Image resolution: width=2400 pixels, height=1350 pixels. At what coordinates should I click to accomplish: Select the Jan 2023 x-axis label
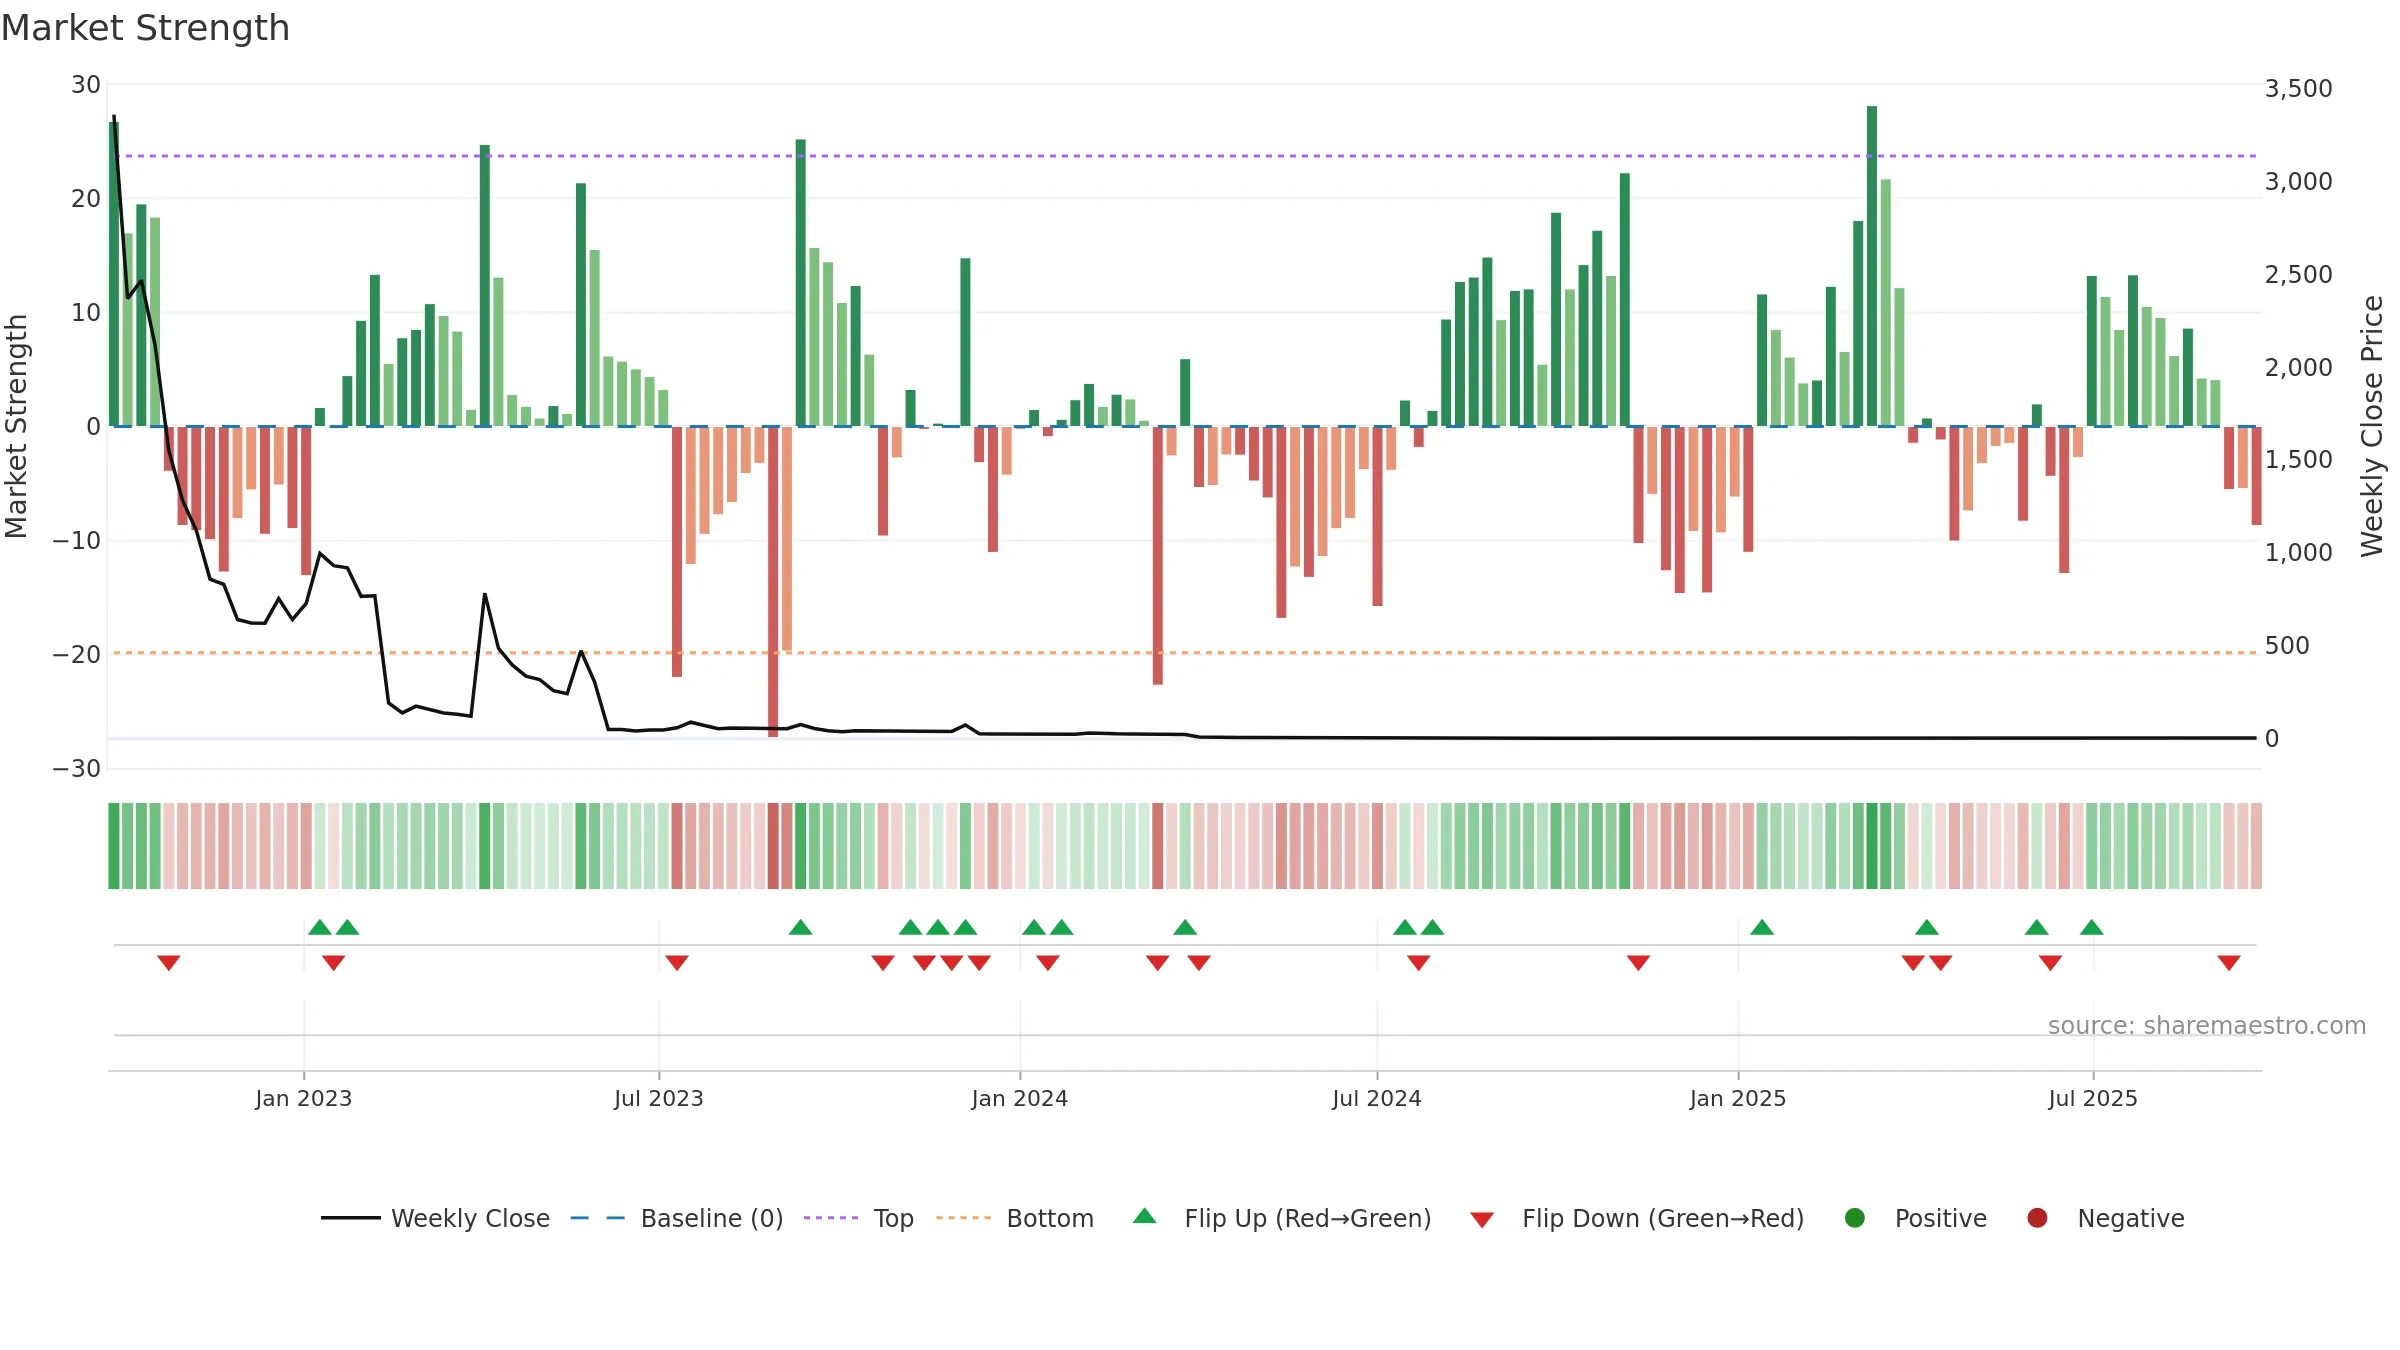point(304,1098)
